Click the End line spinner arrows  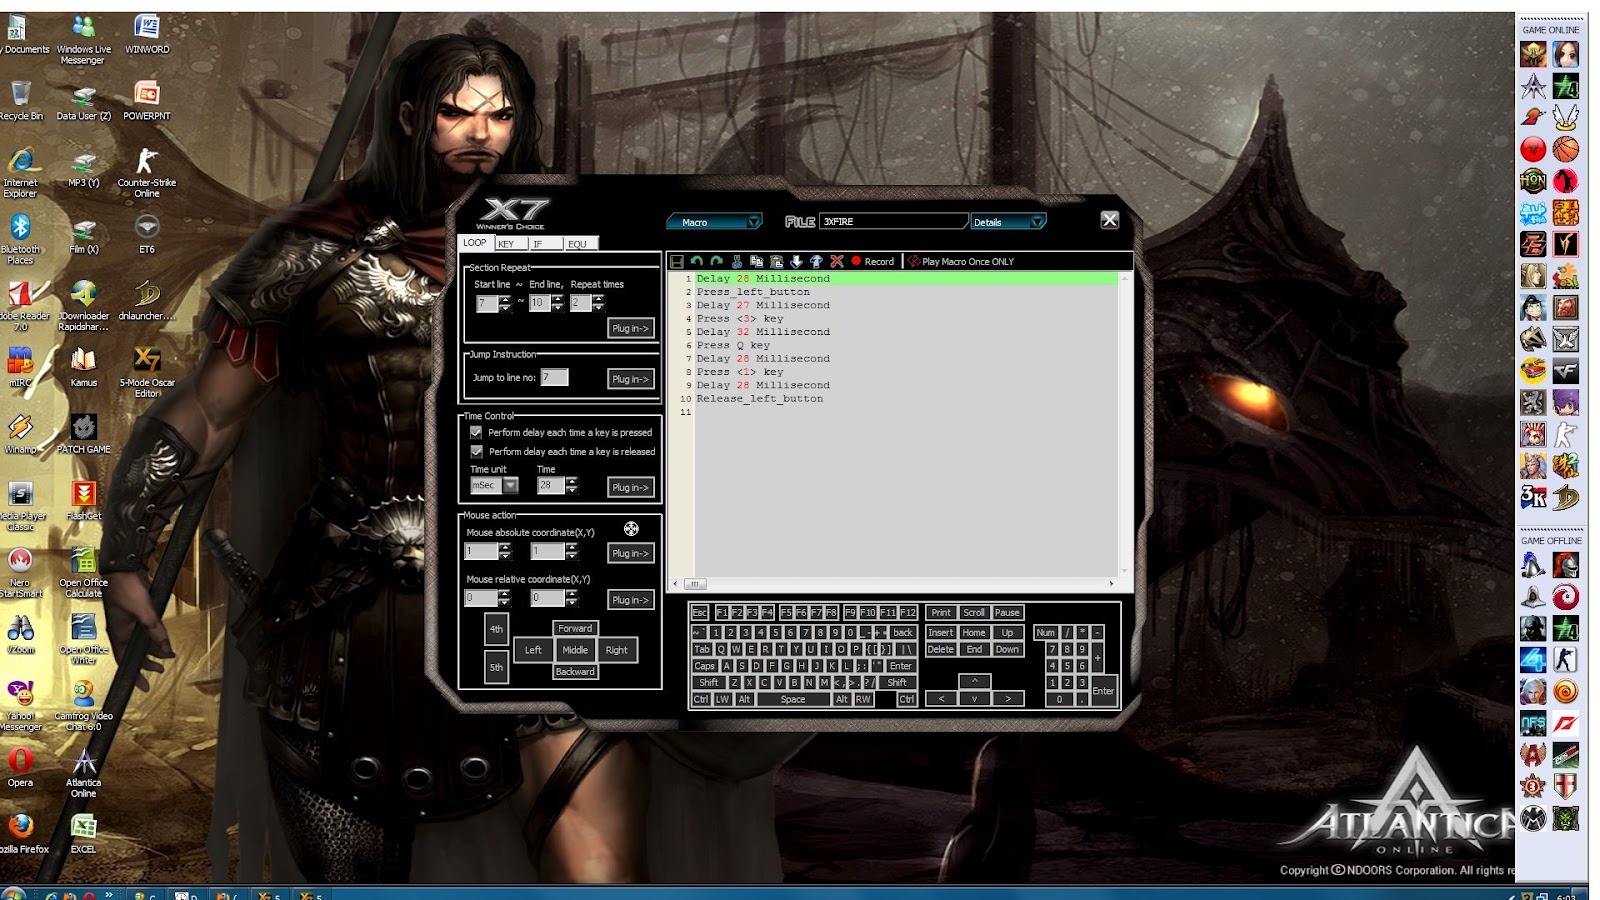pos(558,302)
